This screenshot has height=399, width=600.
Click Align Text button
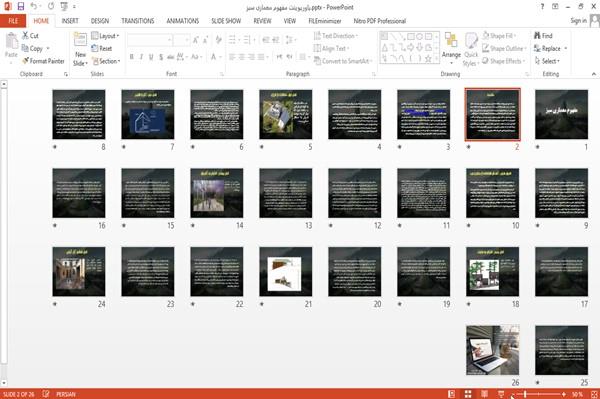pos(331,48)
